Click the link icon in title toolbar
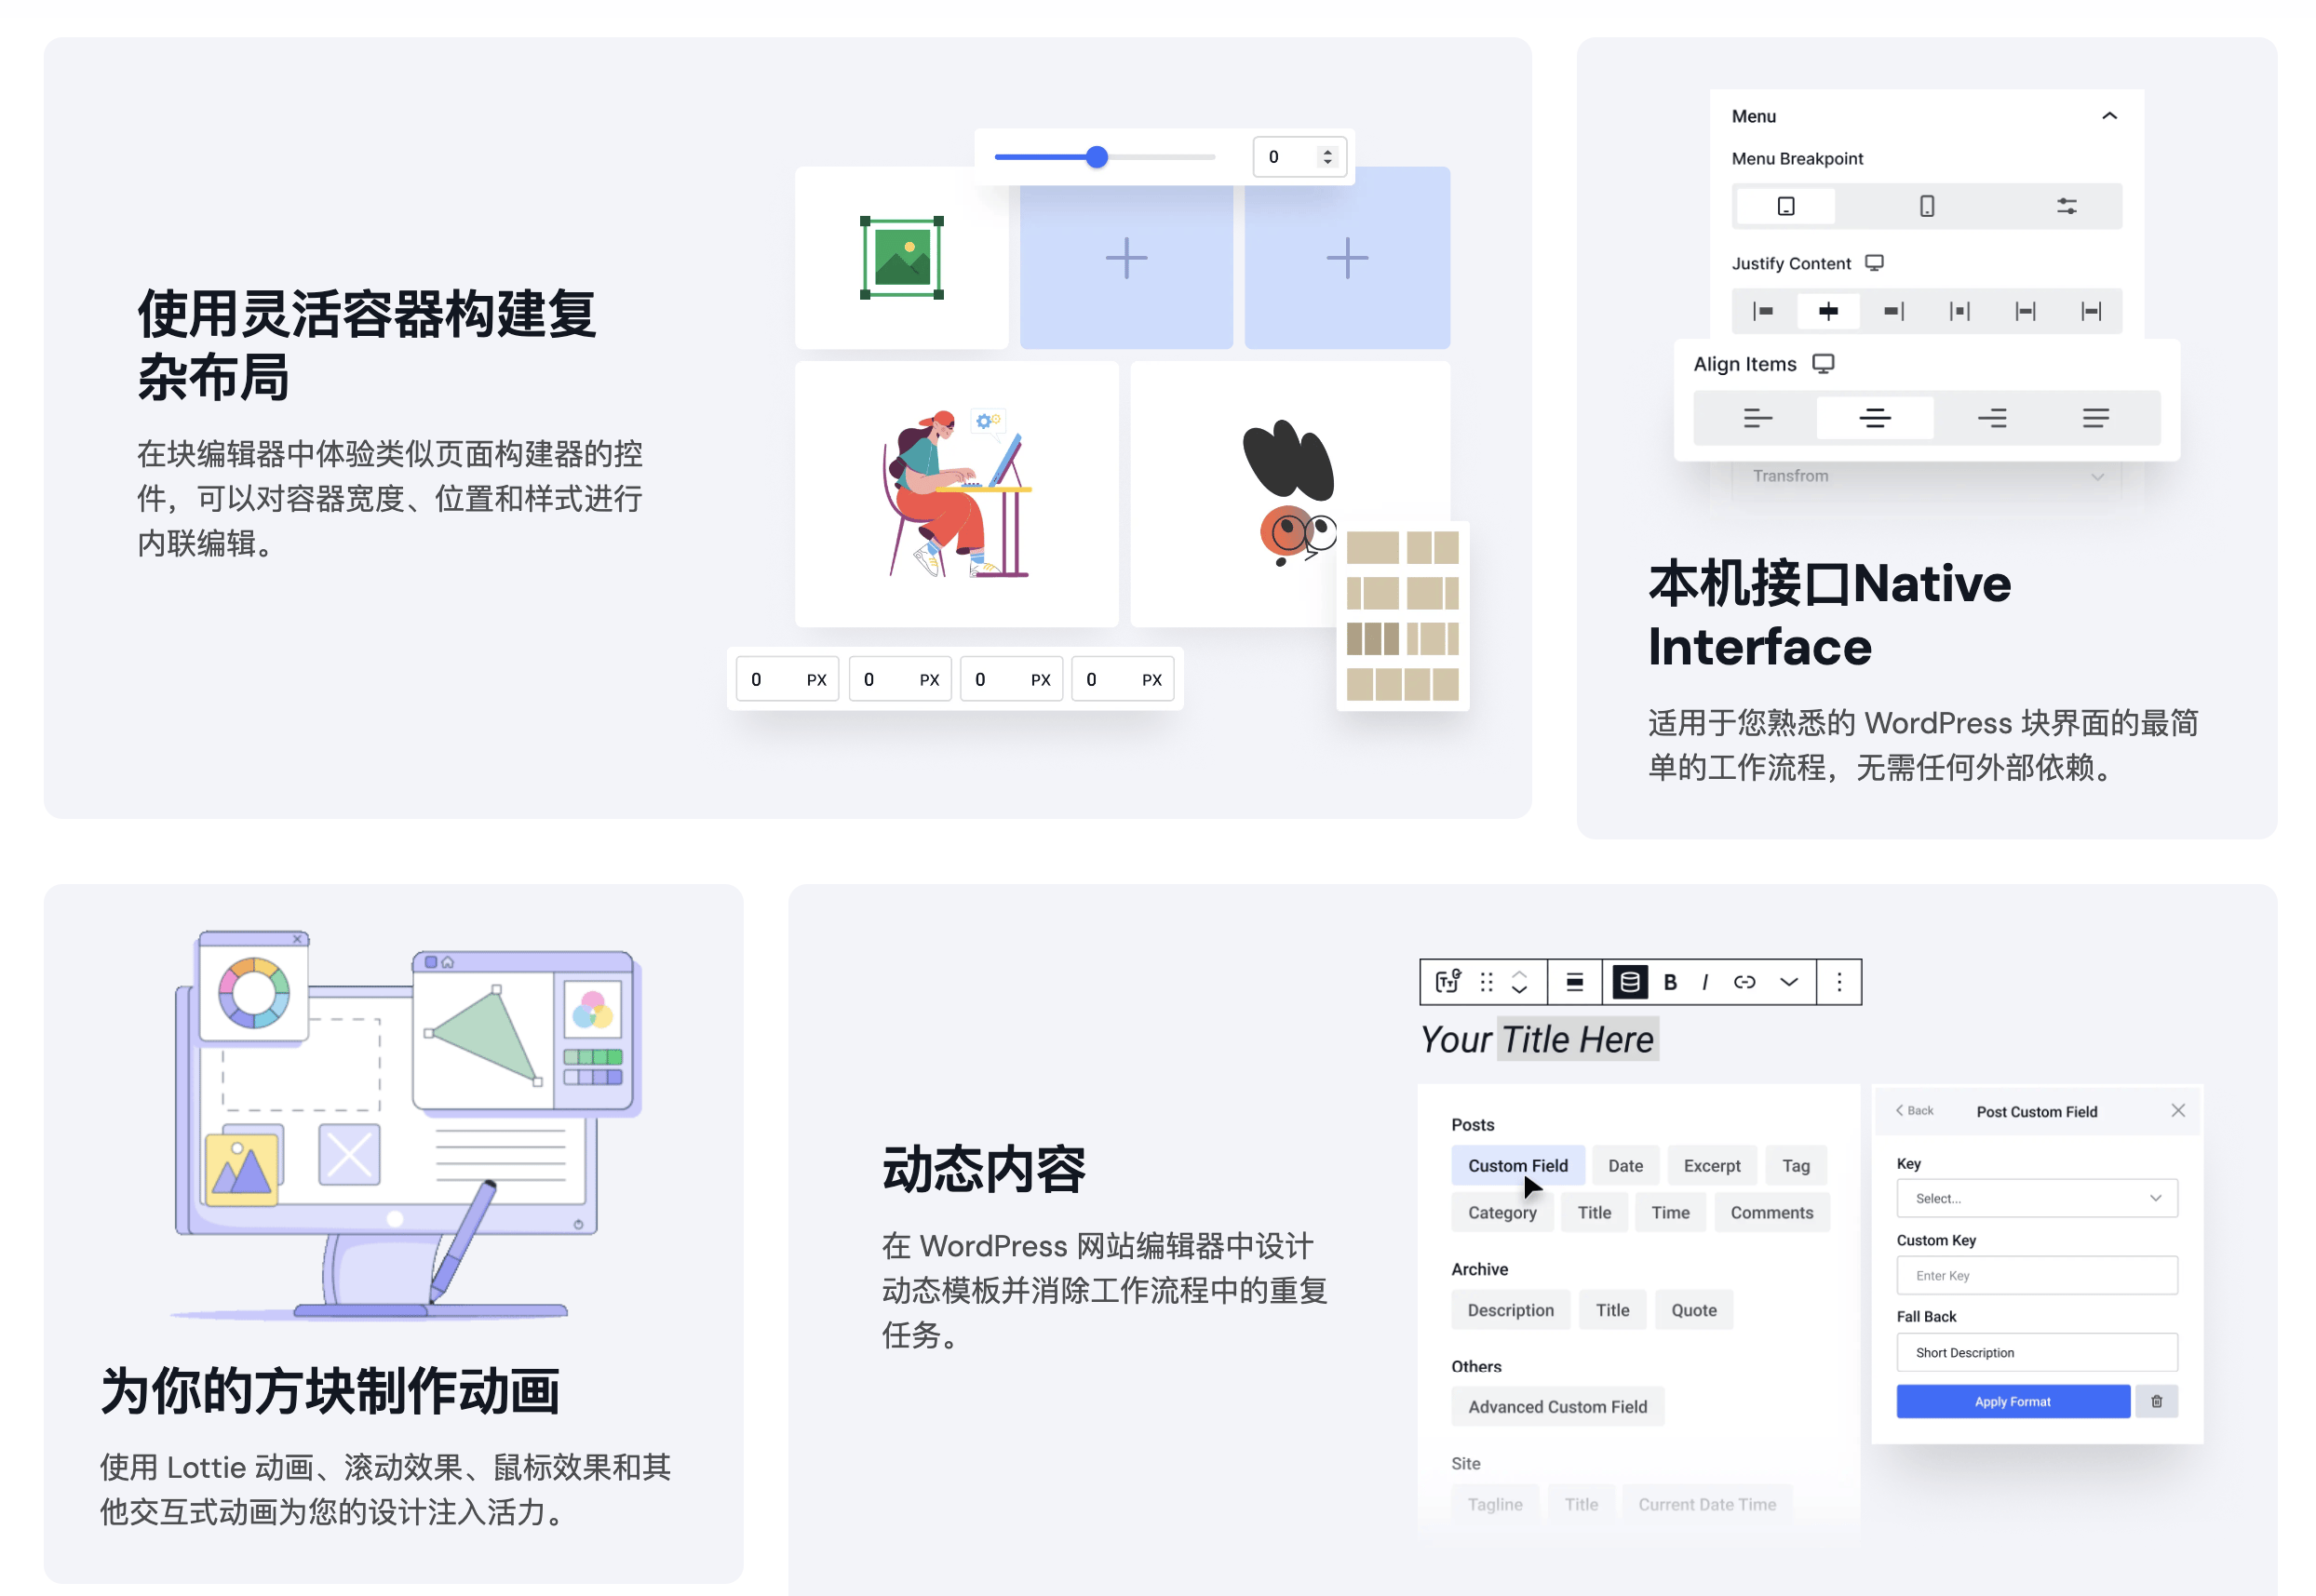2316x1596 pixels. (1739, 982)
